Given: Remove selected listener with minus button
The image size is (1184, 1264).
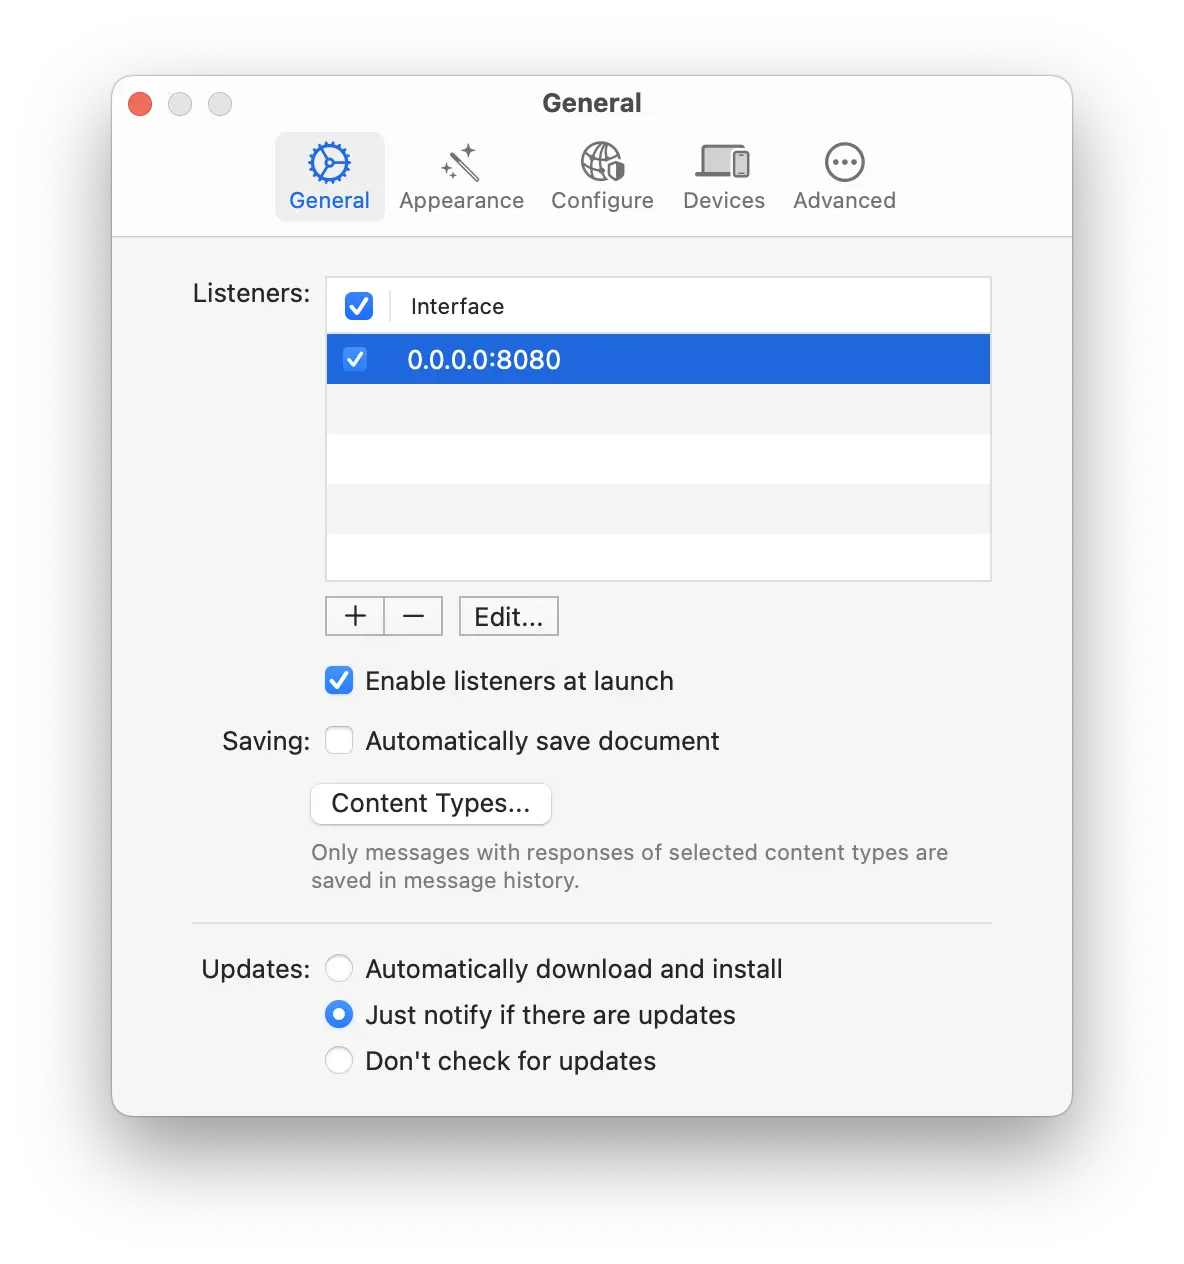Looking at the screenshot, I should point(413,616).
